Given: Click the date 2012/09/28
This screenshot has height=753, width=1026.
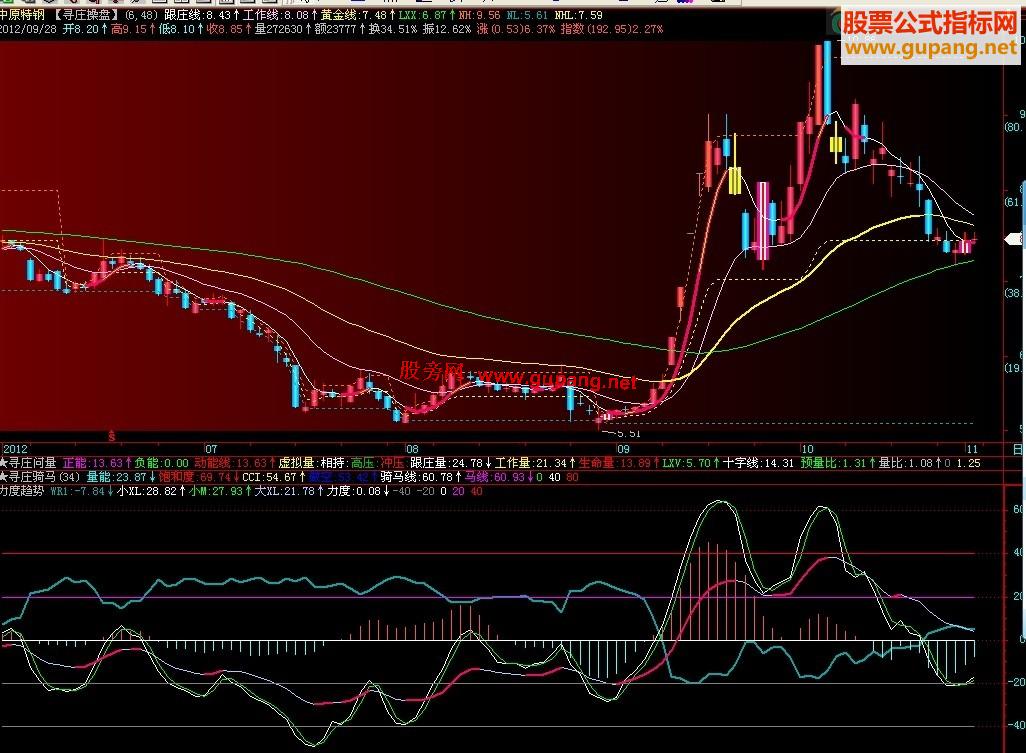Looking at the screenshot, I should pos(28,29).
